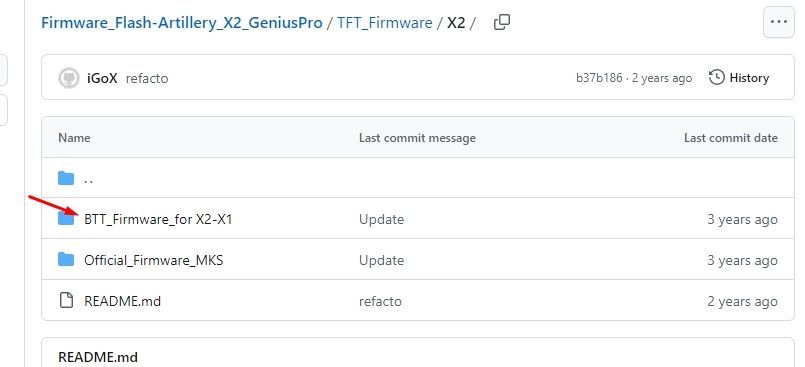The height and width of the screenshot is (367, 805).
Task: Open the README.md file
Action: tap(122, 301)
